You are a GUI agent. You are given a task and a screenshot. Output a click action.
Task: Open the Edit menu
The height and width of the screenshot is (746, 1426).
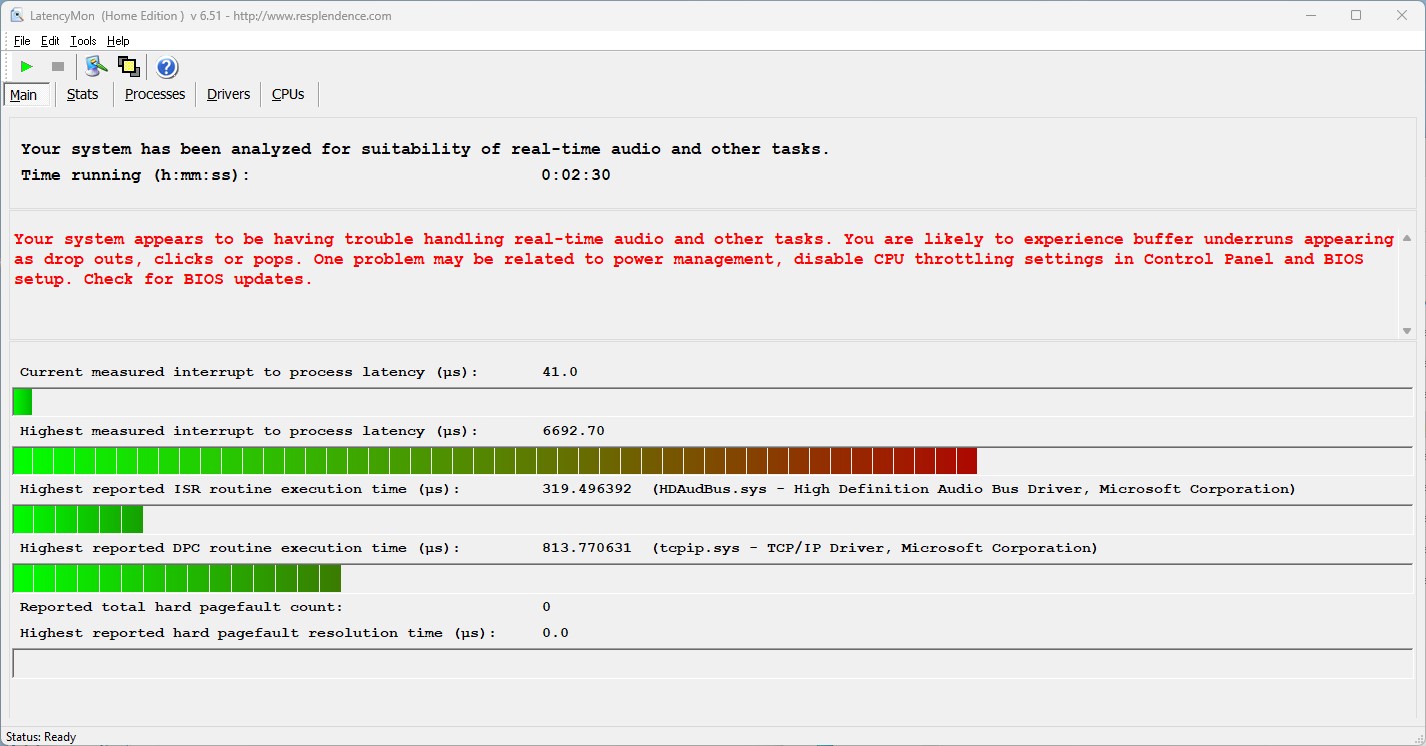pos(50,41)
